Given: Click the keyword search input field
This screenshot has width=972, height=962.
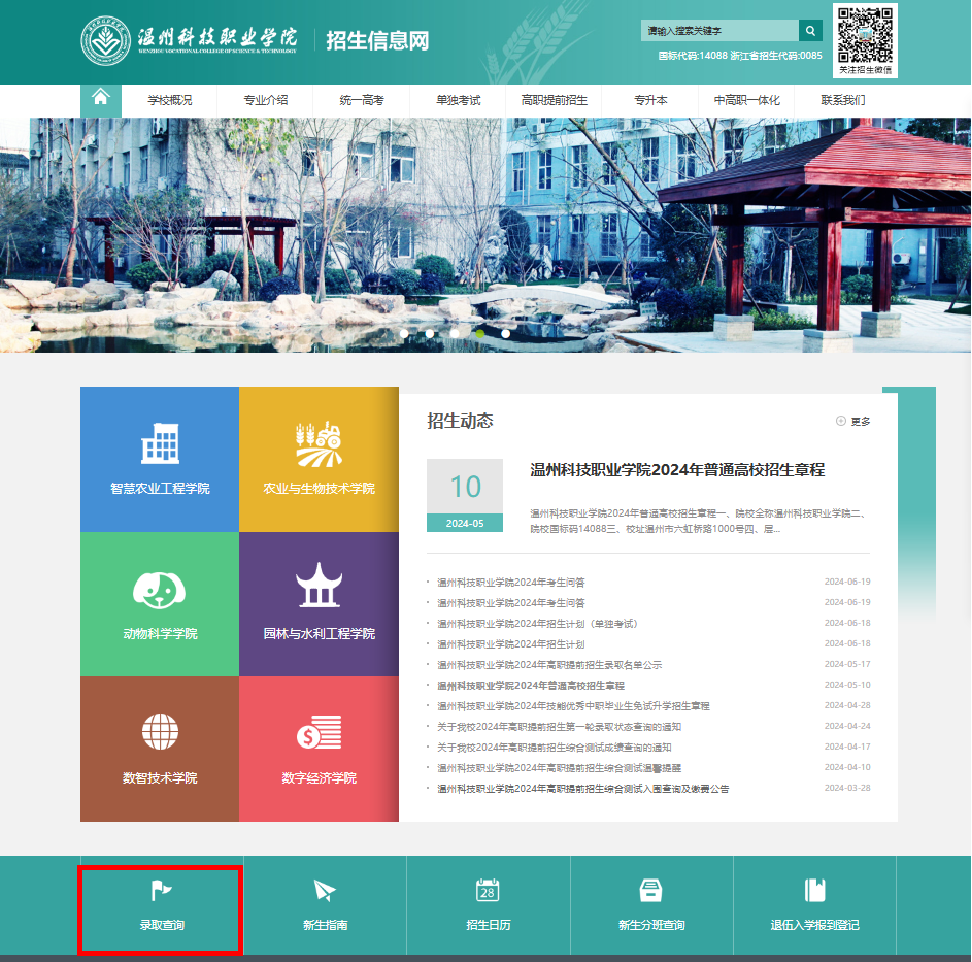Looking at the screenshot, I should (718, 31).
